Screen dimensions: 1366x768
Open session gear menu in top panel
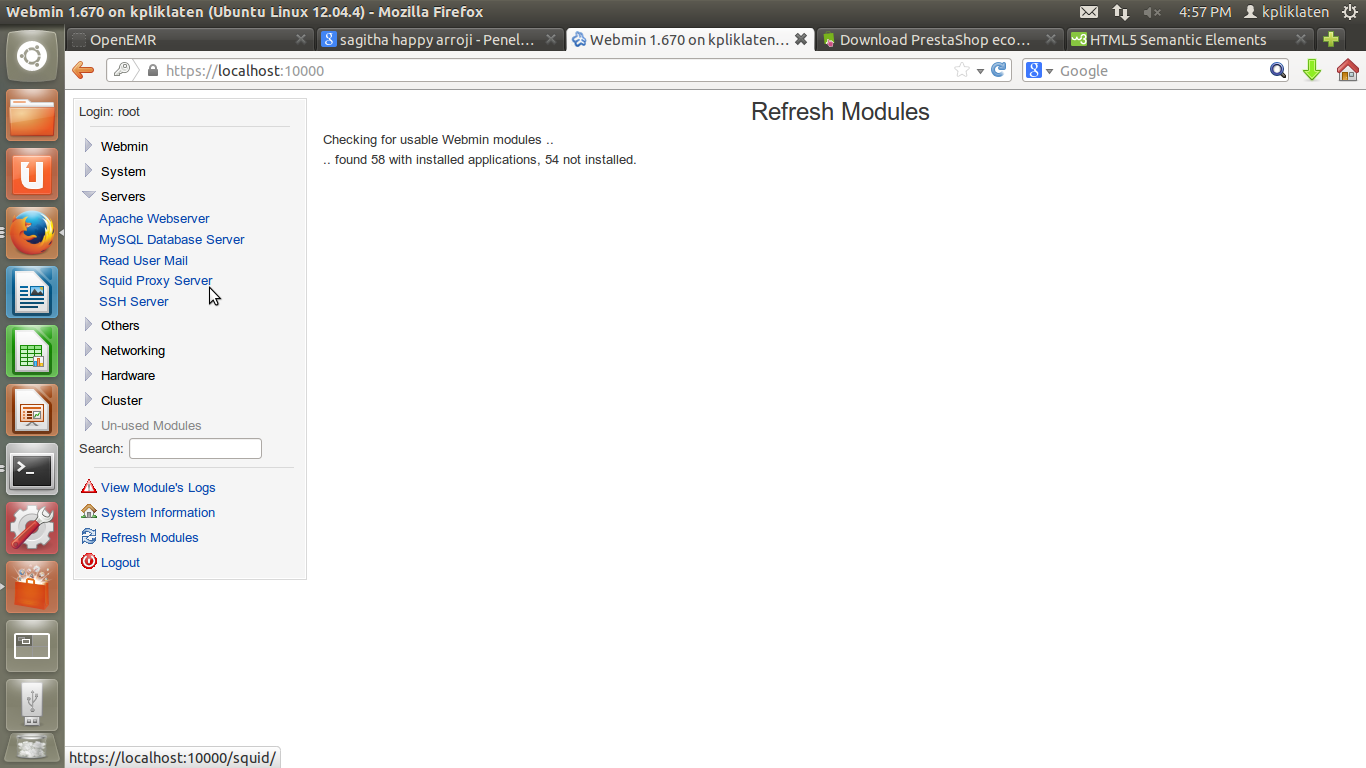pos(1350,12)
